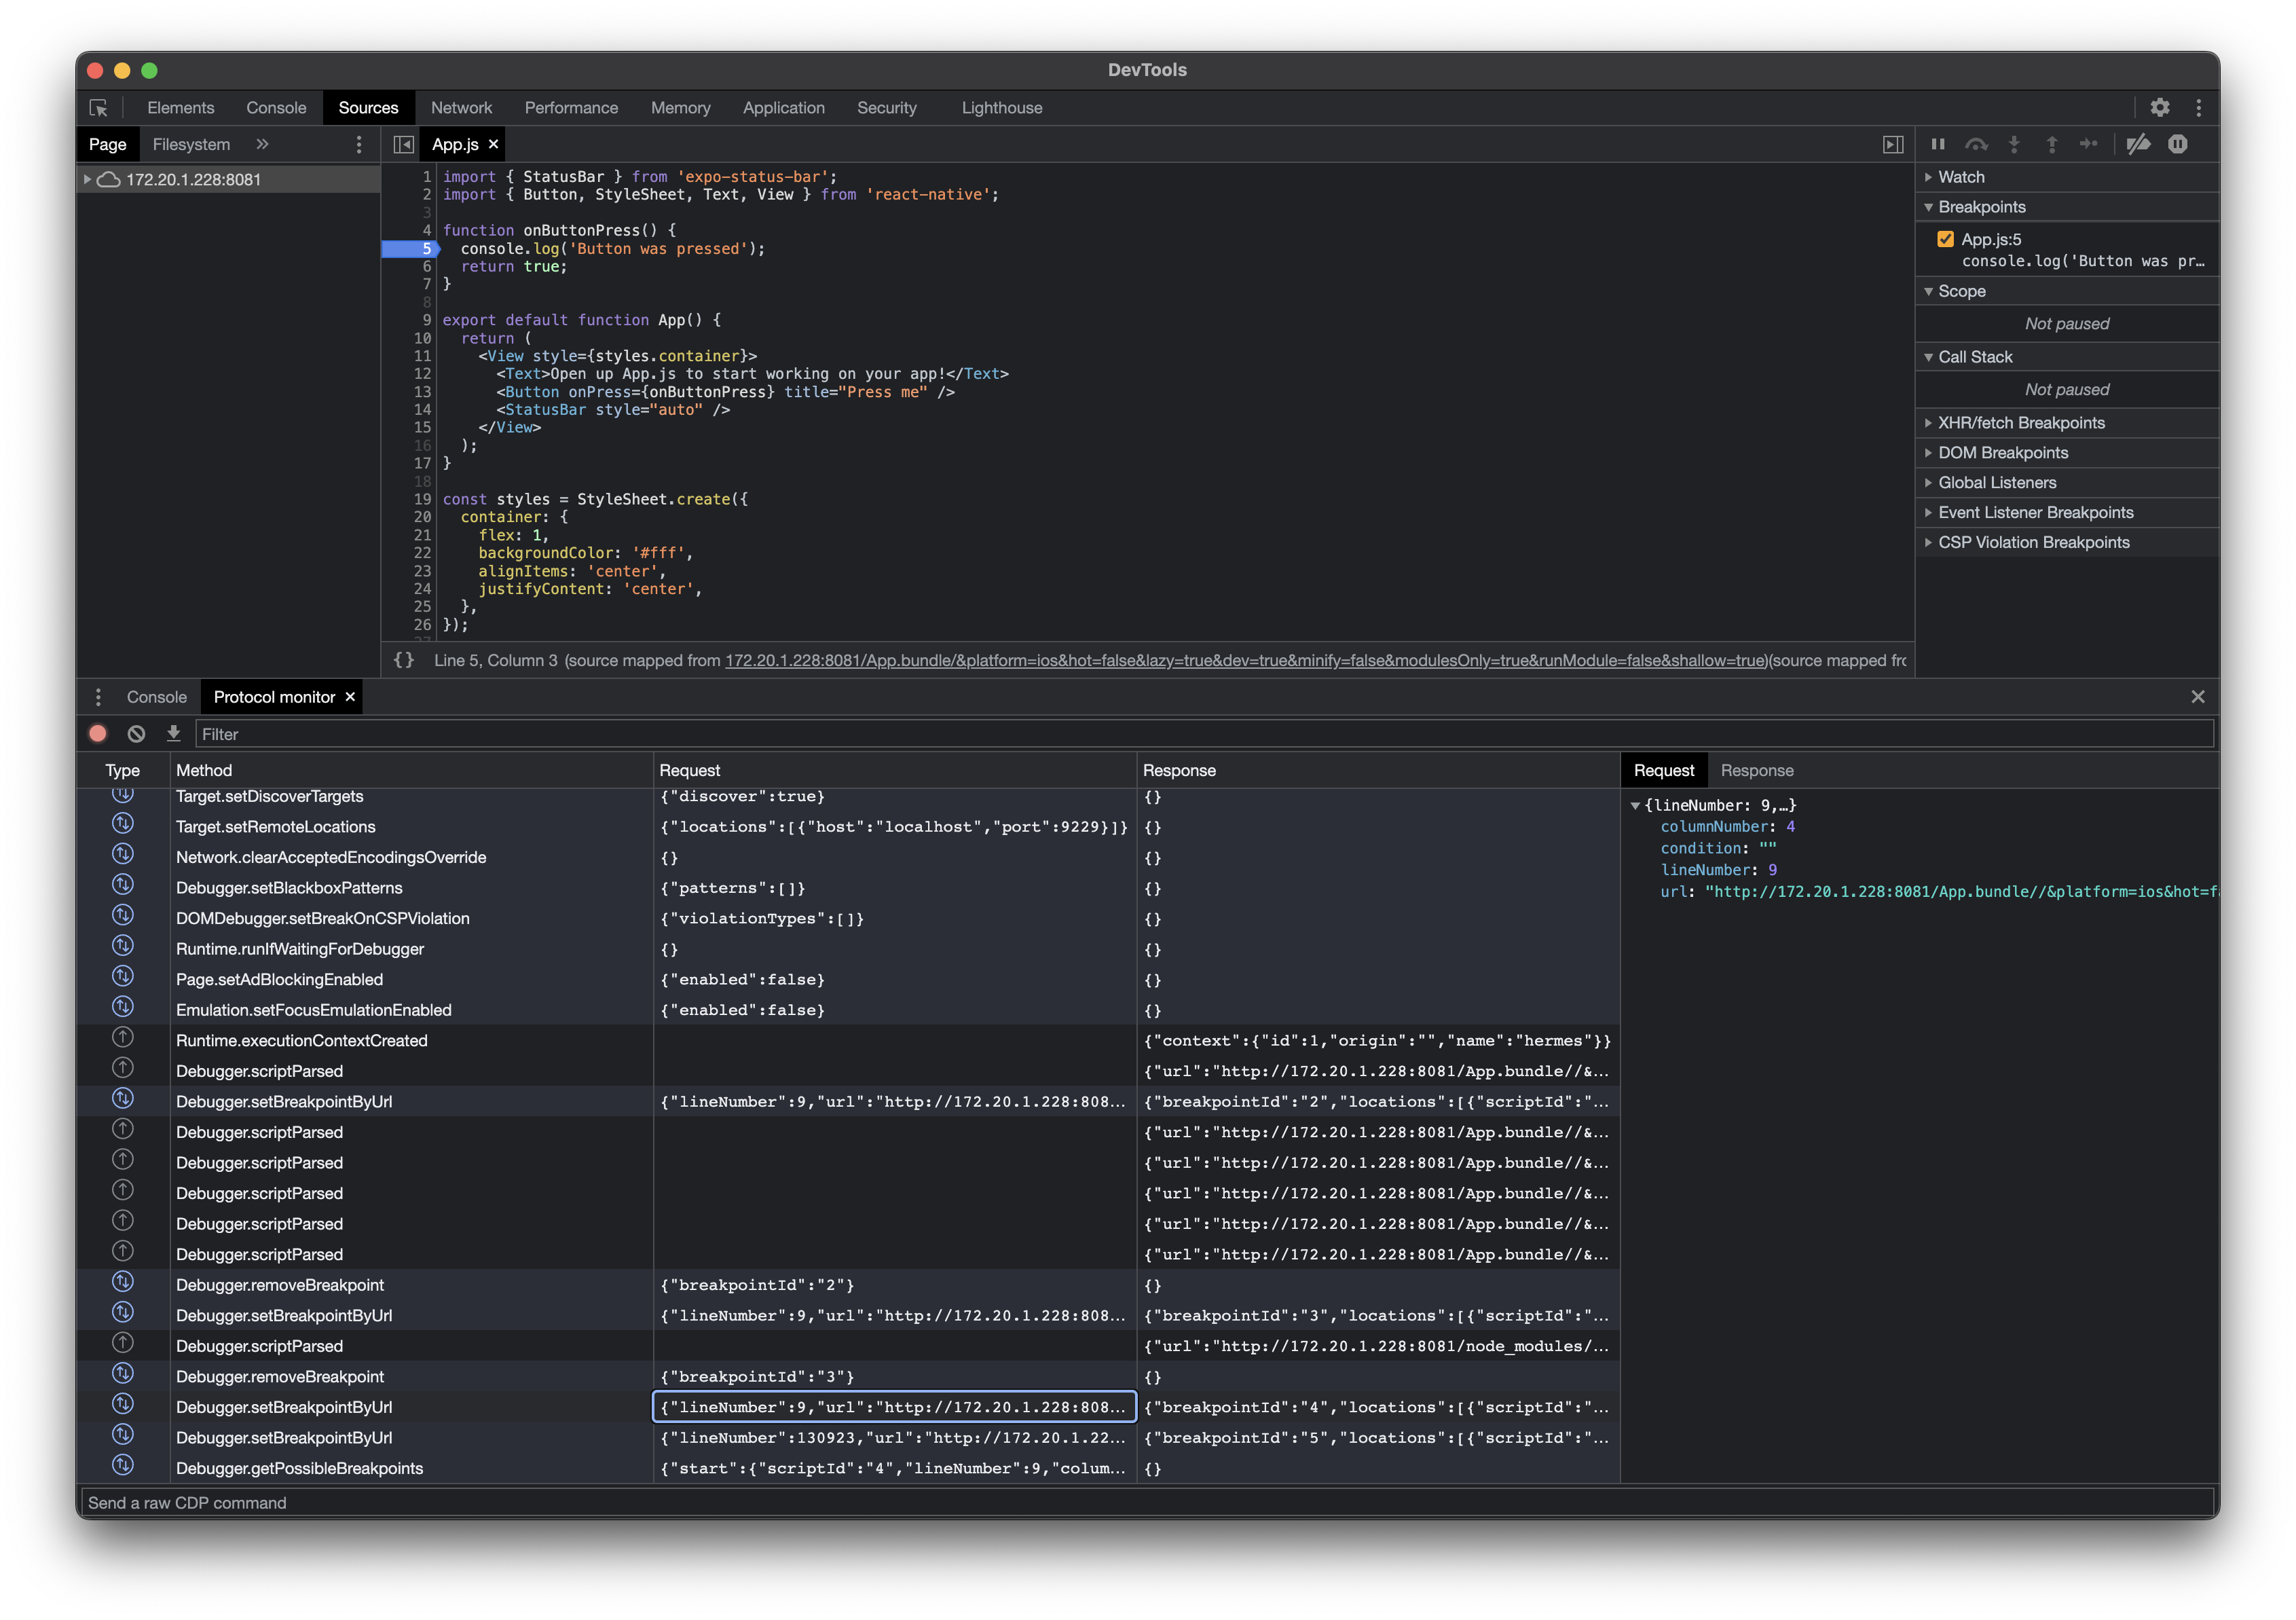Enable the Pause on exceptions icon
The image size is (2296, 1620).
pos(2178,144)
